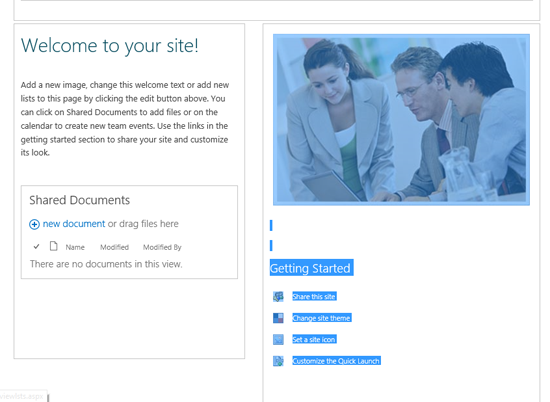The height and width of the screenshot is (402, 550).
Task: Click the document type icon column header
Action: pyautogui.click(x=53, y=246)
